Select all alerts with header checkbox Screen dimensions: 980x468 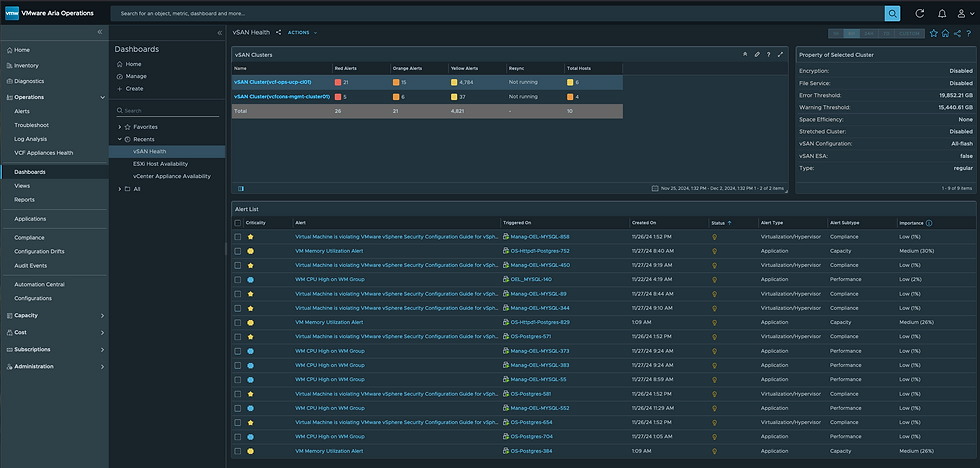pyautogui.click(x=238, y=222)
